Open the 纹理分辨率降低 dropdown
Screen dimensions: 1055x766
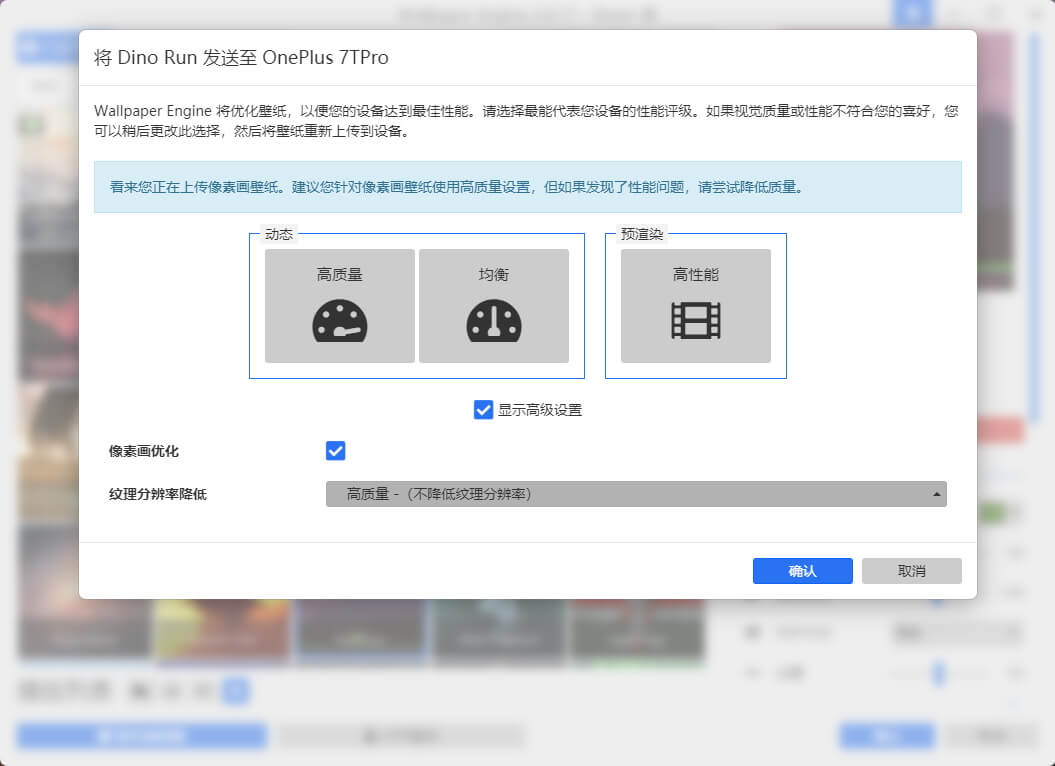click(636, 493)
